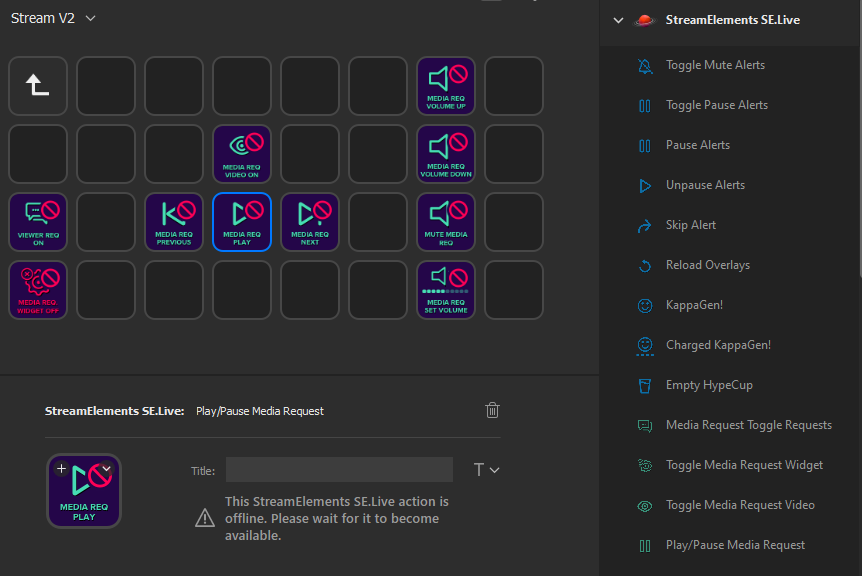Select the Media Req Video On key
This screenshot has height=576, width=862.
tap(242, 154)
